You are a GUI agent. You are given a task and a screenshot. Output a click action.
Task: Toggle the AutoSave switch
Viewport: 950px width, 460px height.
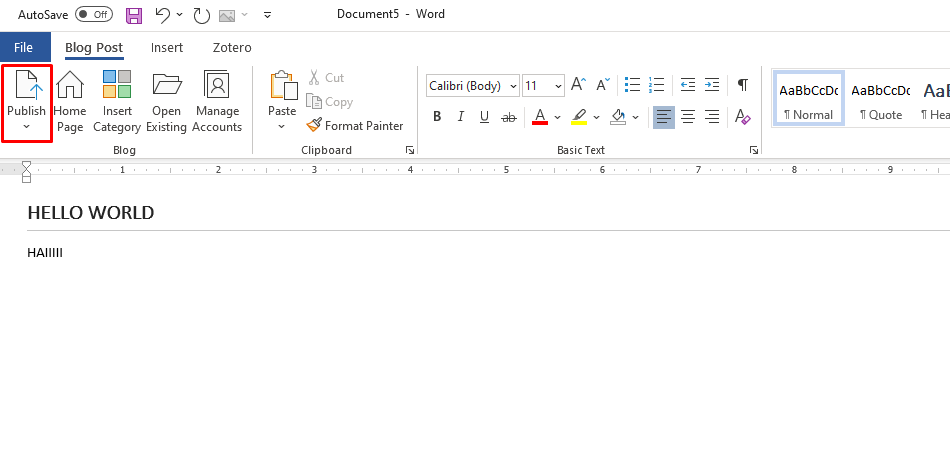click(x=94, y=15)
